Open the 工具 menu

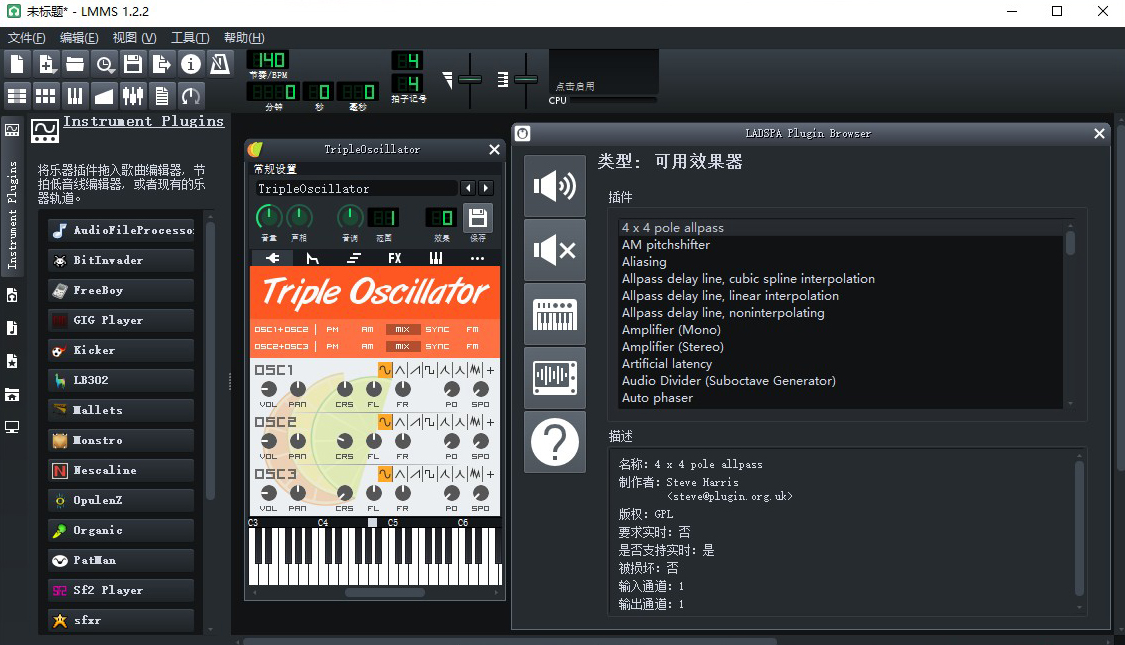tap(190, 37)
